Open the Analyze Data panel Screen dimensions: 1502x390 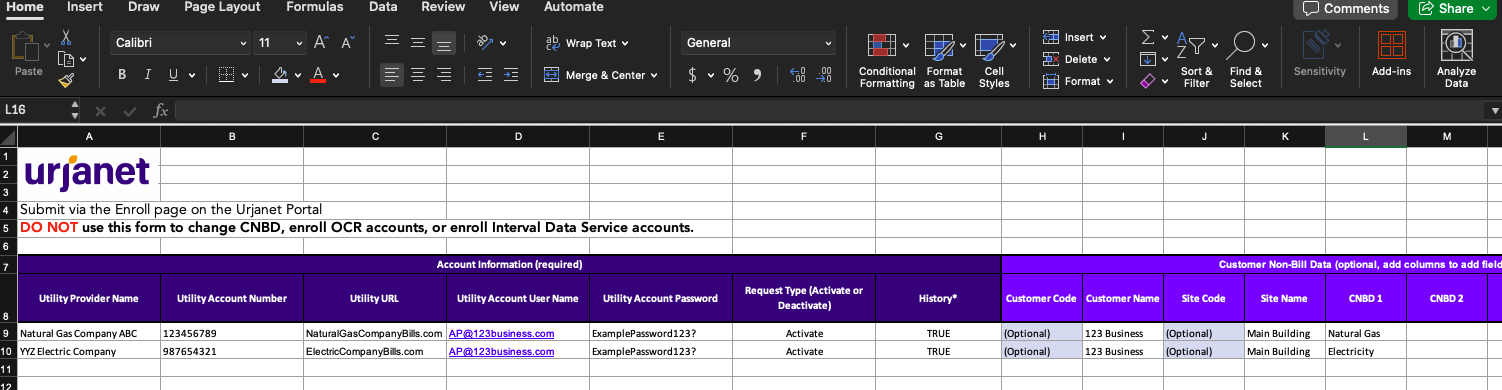[1456, 60]
